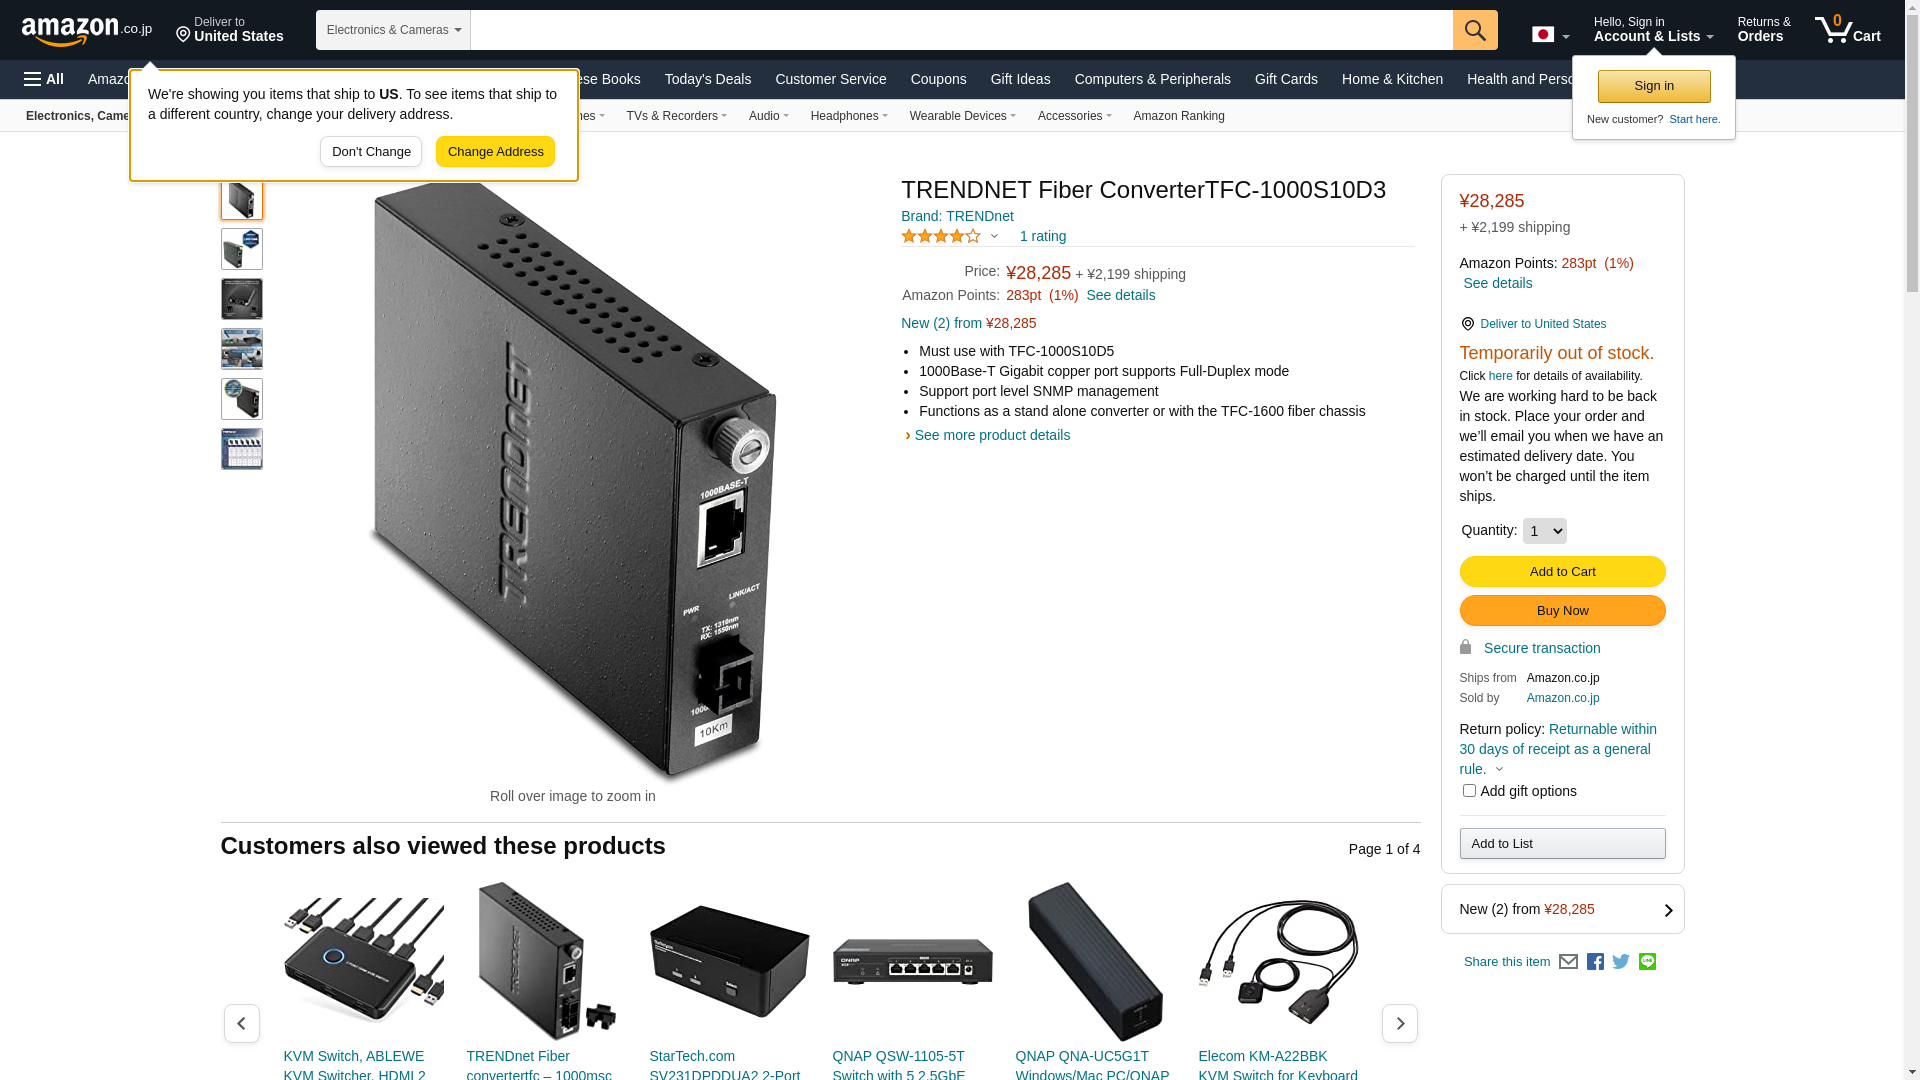The height and width of the screenshot is (1080, 1920).
Task: Open the shopping cart icon
Action: click(x=1847, y=29)
